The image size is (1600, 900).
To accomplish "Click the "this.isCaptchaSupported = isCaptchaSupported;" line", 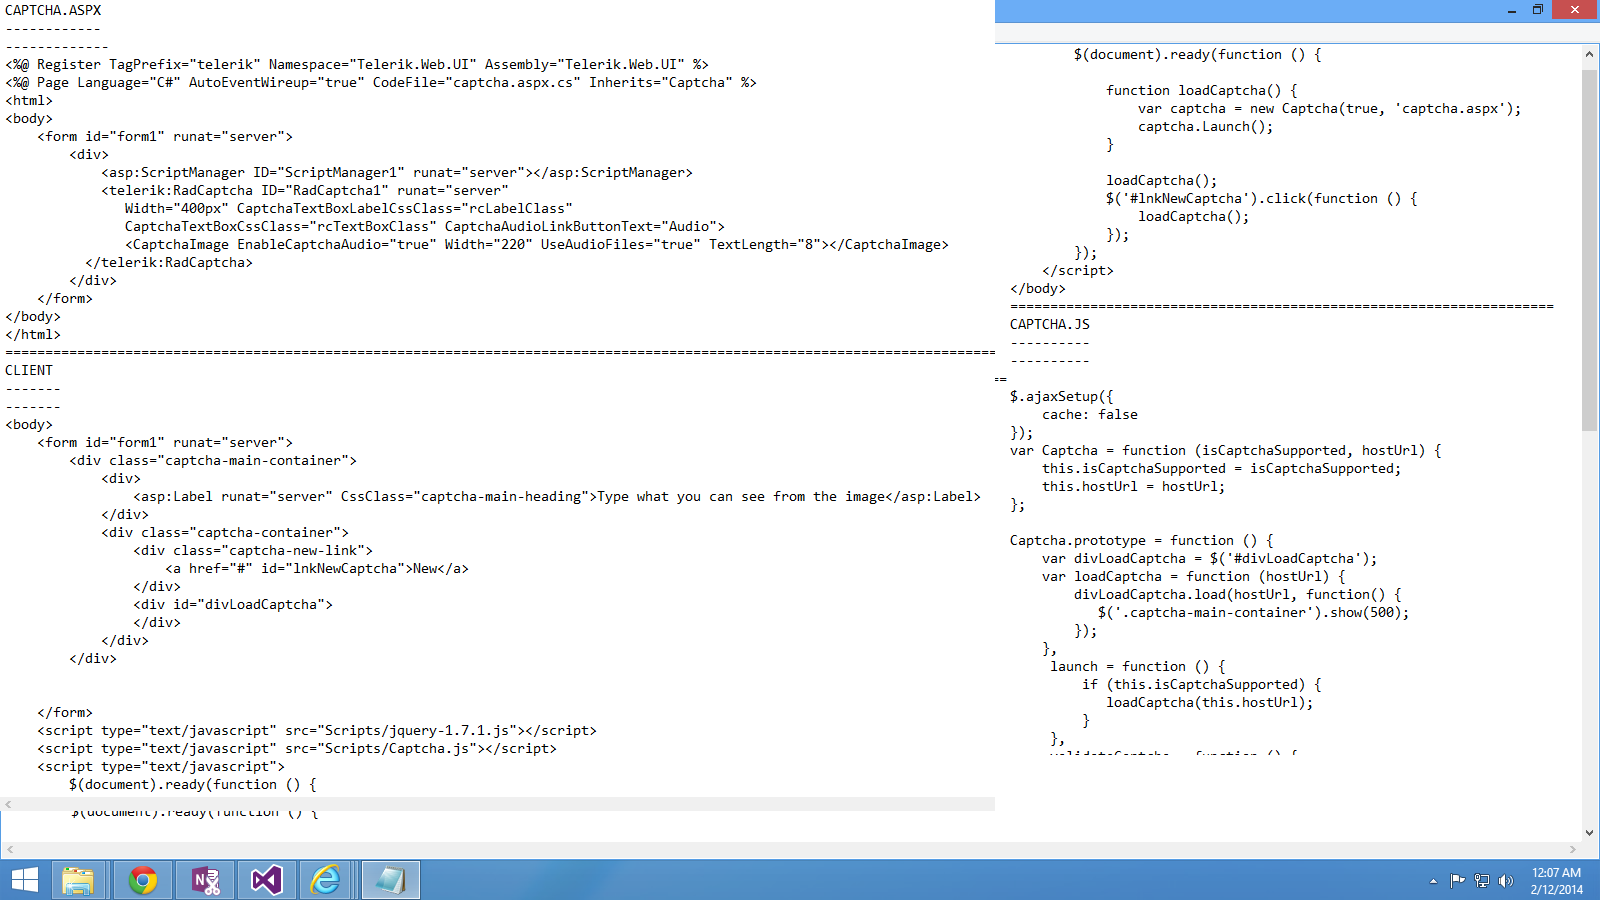I will (x=1222, y=468).
